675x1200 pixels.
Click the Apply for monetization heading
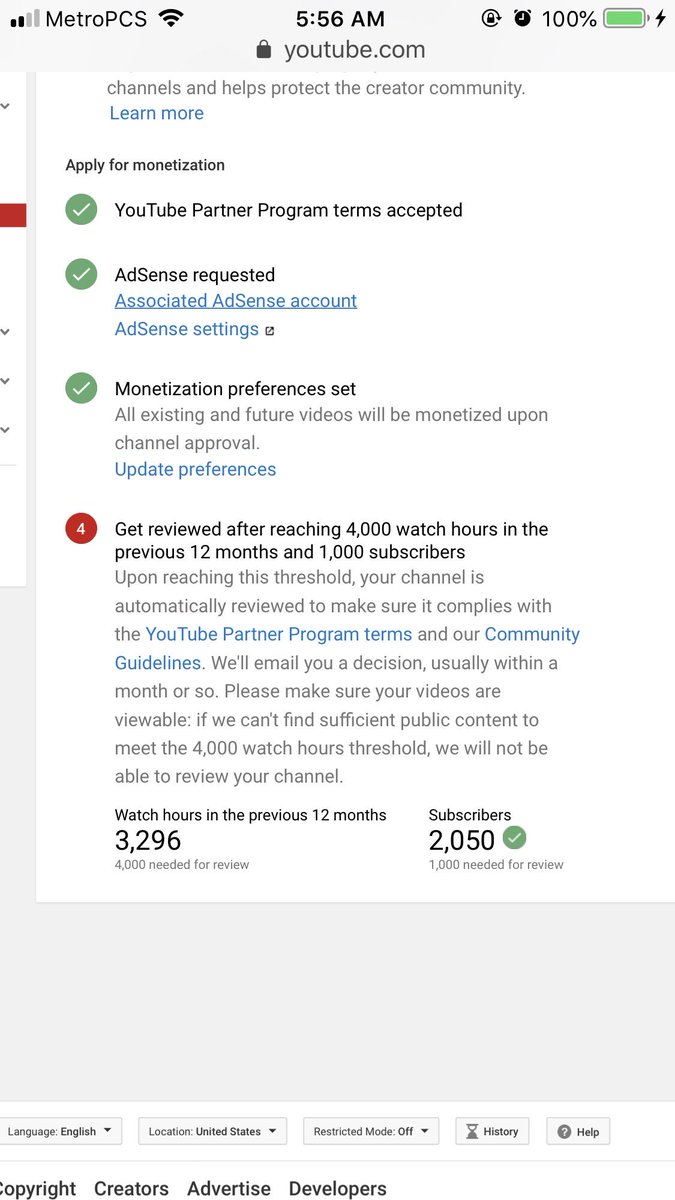pos(145,165)
